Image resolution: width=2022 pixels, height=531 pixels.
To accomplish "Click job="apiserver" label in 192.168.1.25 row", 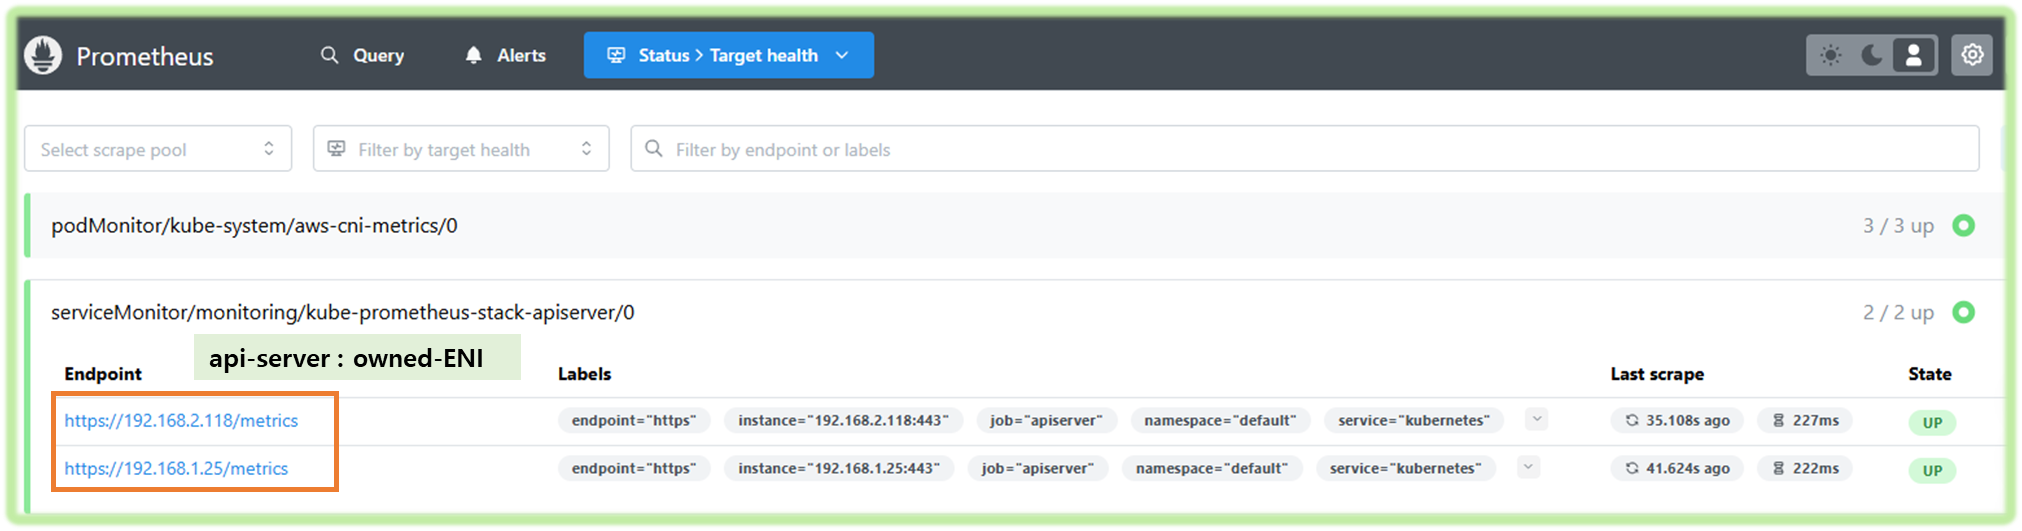I will coord(1038,468).
